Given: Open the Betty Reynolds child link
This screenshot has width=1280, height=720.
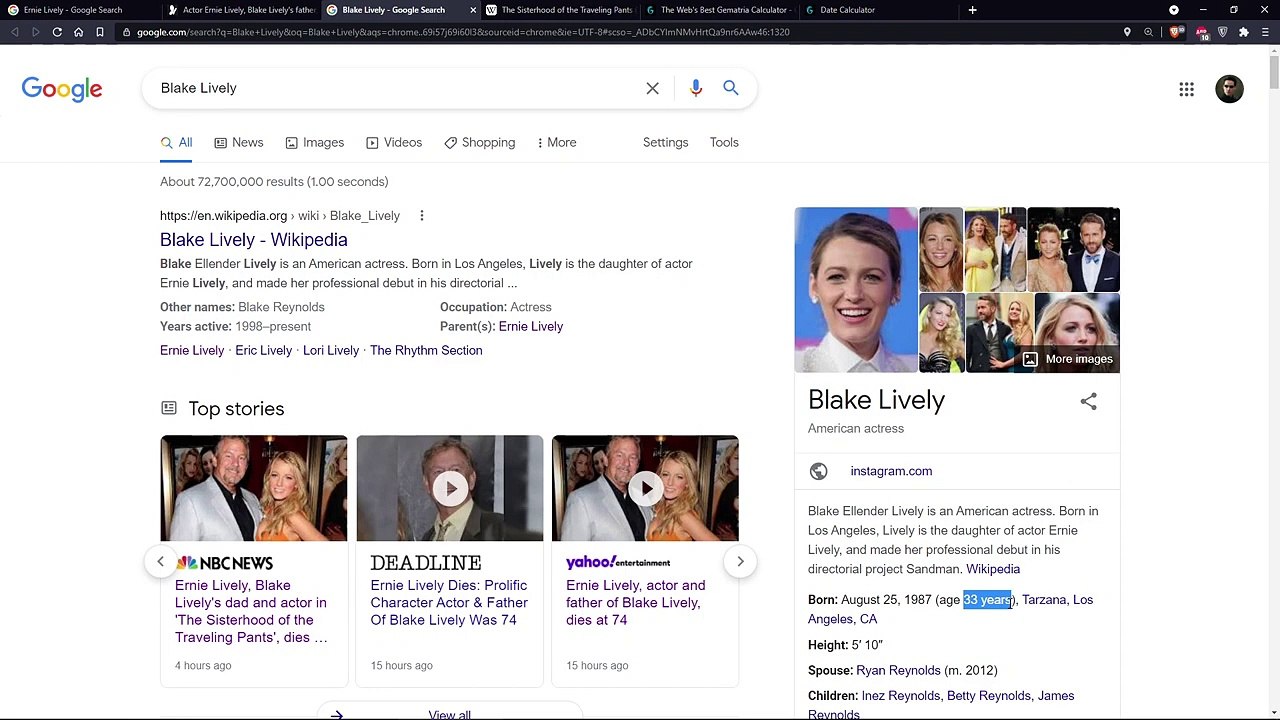Looking at the screenshot, I should coord(989,696).
